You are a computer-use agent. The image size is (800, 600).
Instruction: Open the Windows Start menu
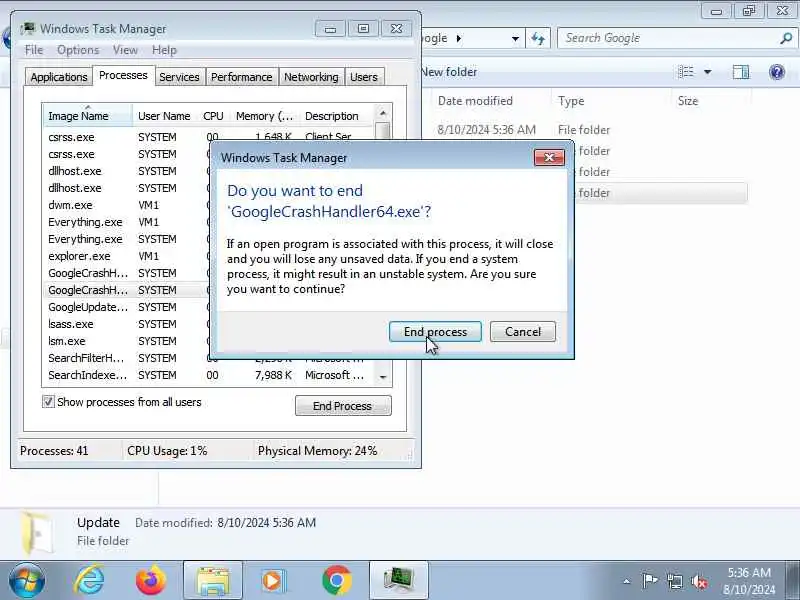[27, 580]
